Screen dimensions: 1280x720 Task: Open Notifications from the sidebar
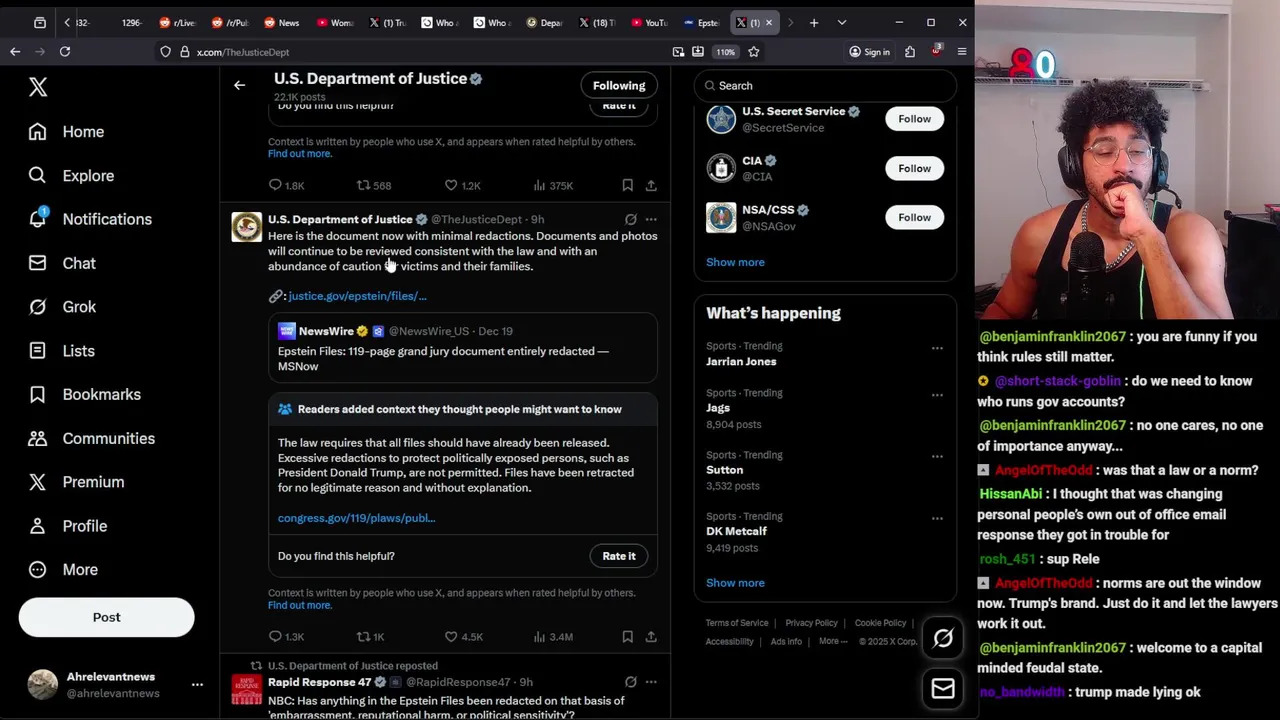pos(90,219)
